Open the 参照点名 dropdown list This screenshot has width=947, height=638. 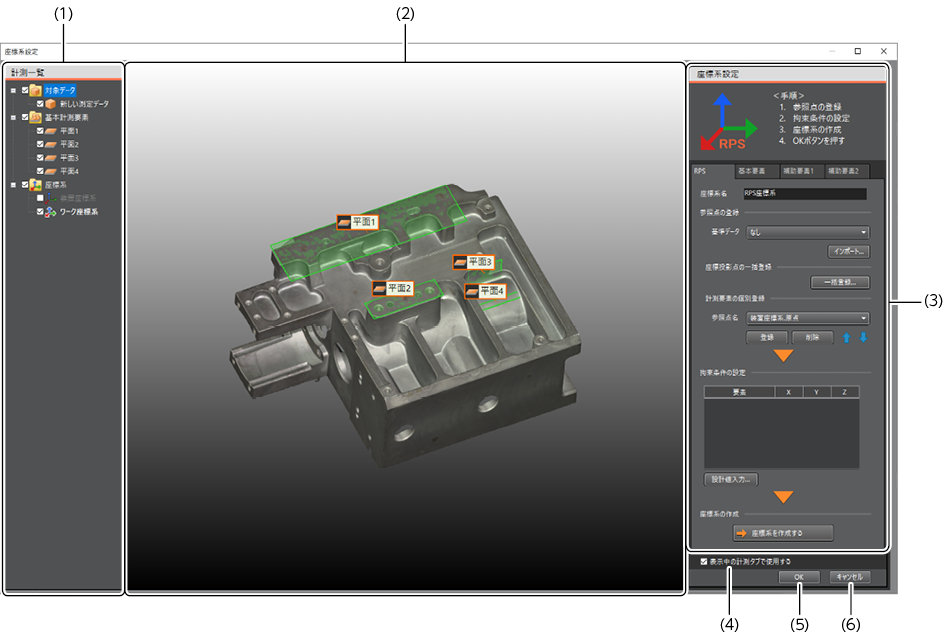coord(806,318)
